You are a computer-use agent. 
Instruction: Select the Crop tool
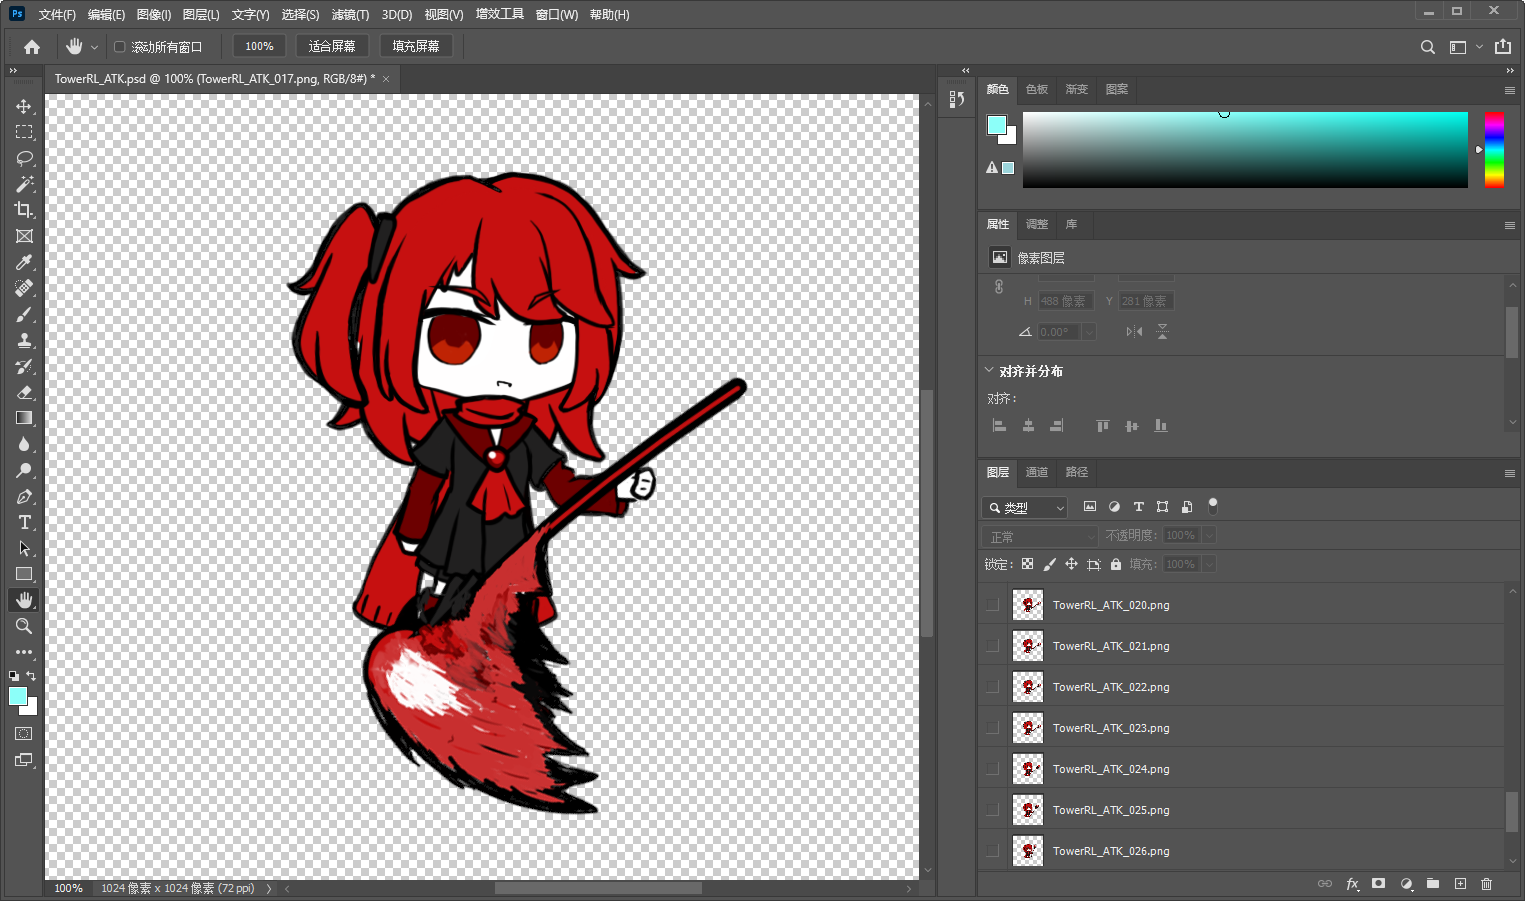[x=24, y=210]
